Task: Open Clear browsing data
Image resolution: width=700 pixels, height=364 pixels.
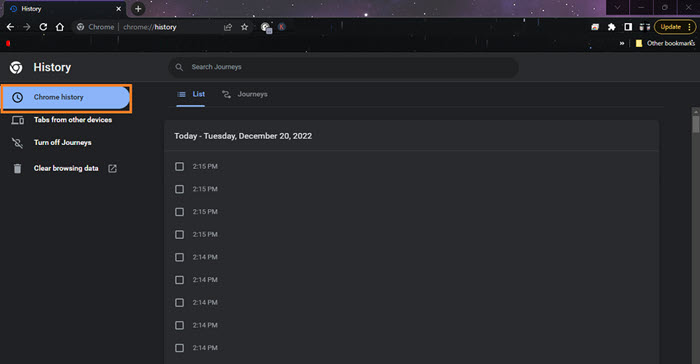Action: click(66, 168)
